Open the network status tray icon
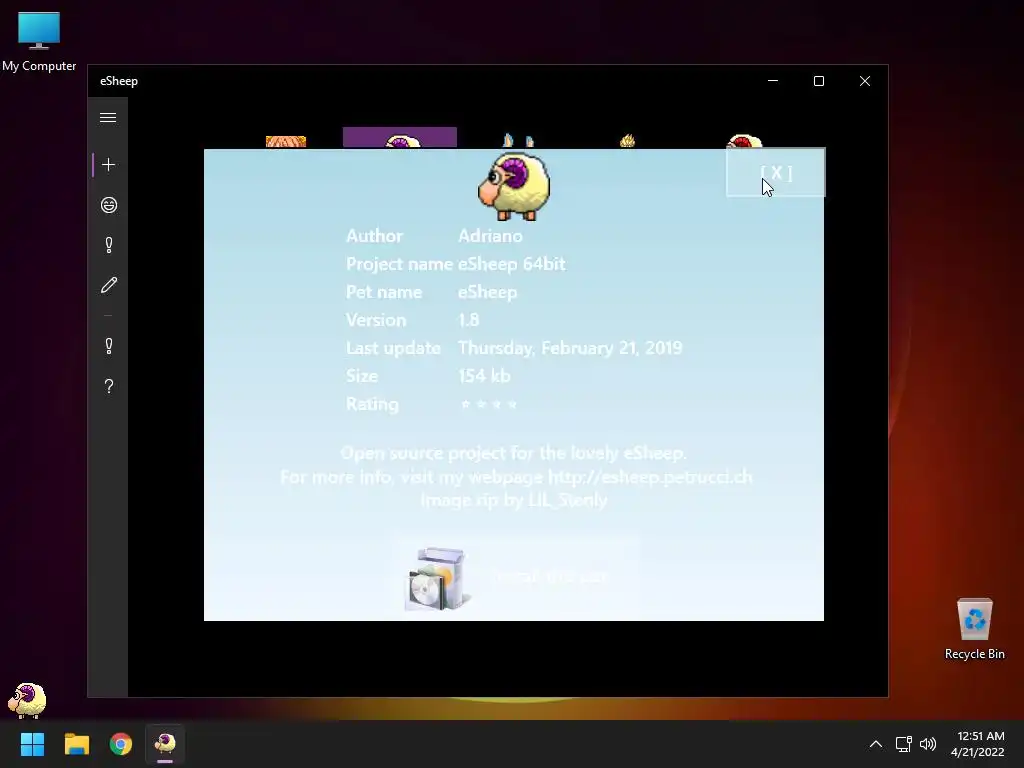 pyautogui.click(x=903, y=744)
